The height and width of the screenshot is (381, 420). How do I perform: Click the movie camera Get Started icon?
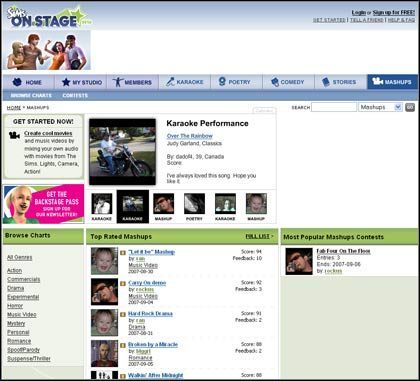click(x=14, y=135)
